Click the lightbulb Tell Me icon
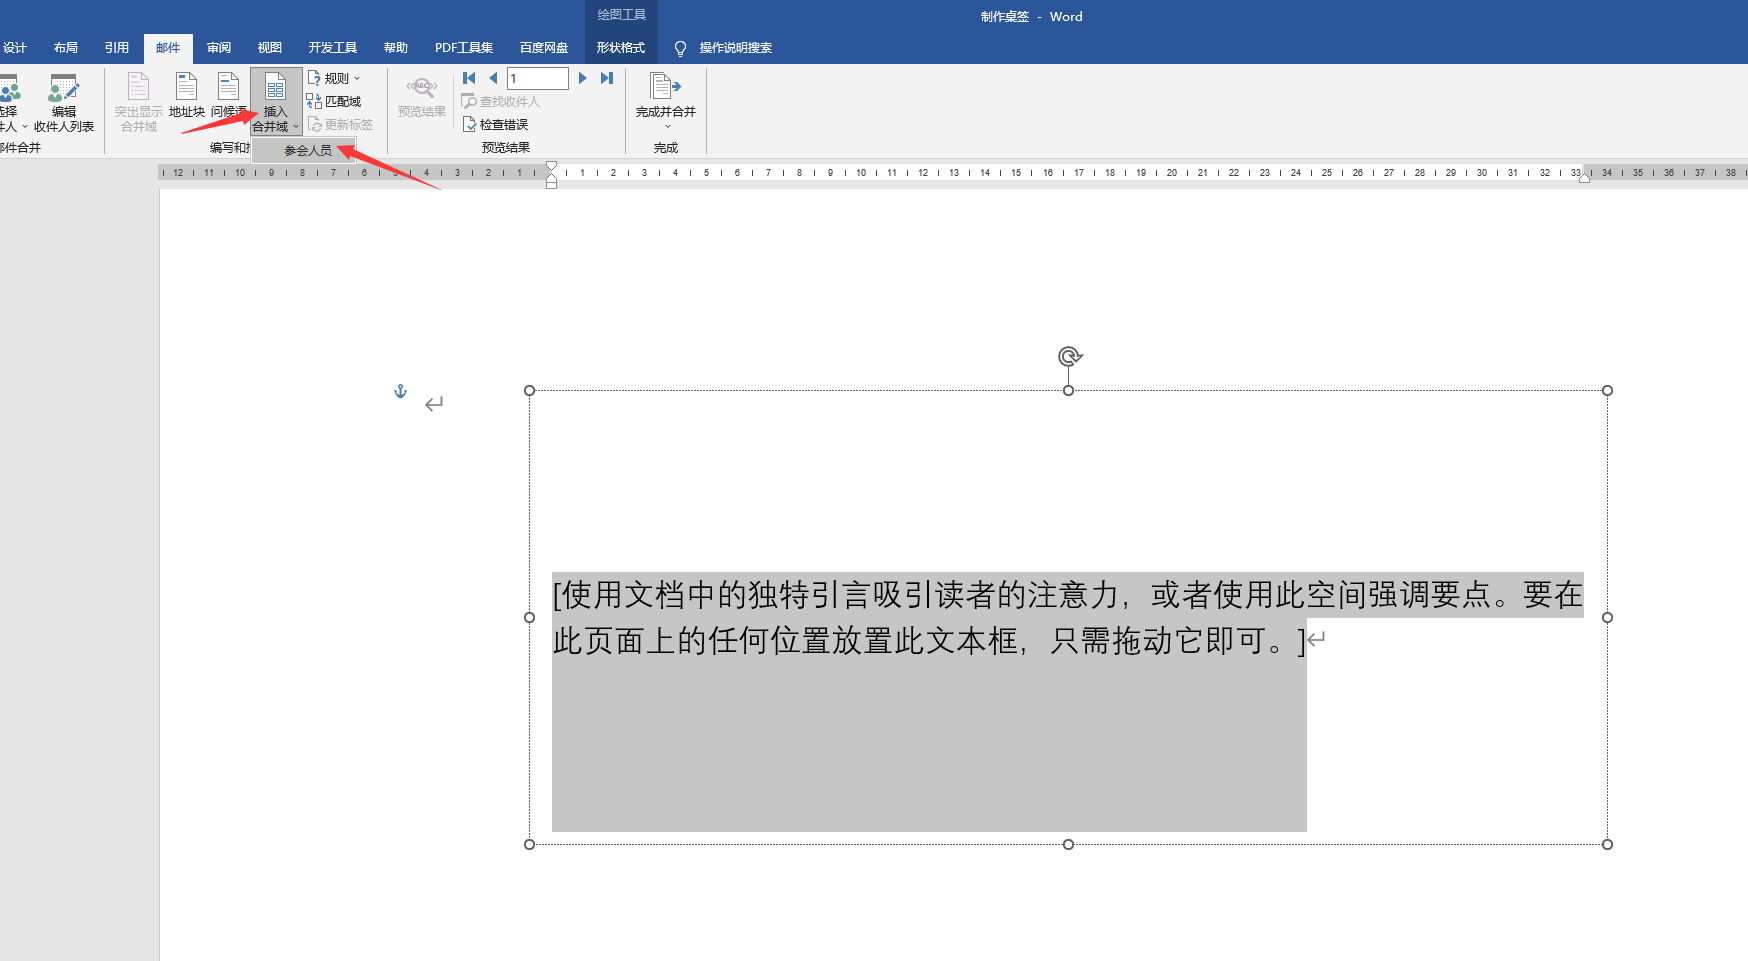 point(680,48)
